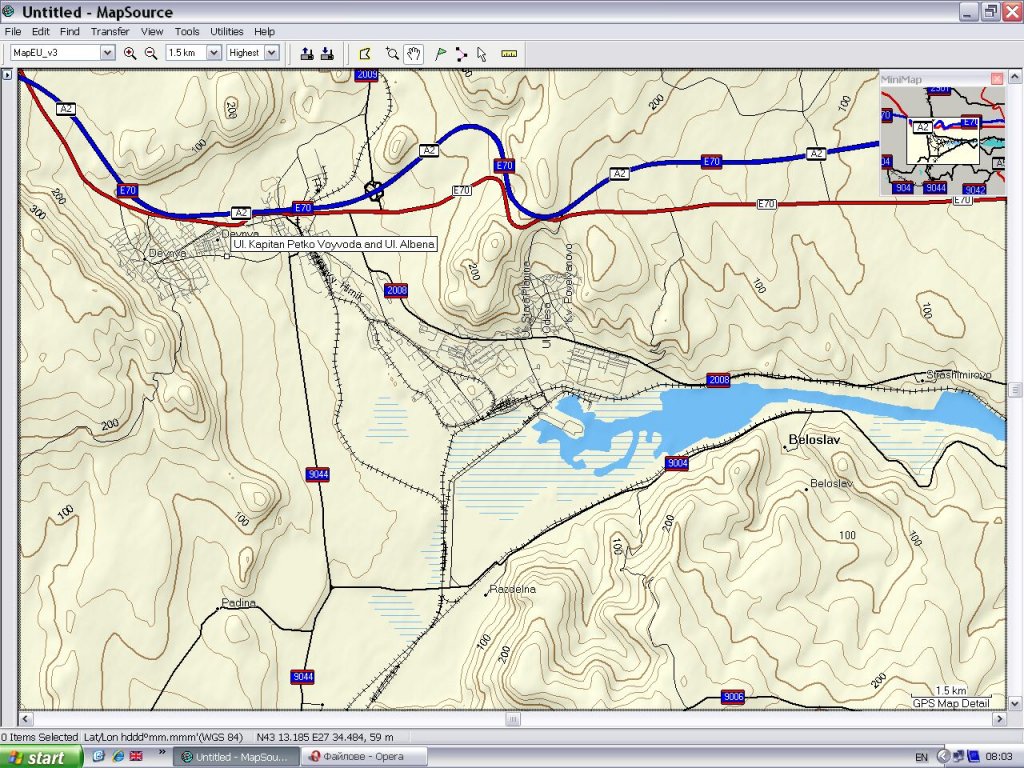
Task: Click the Razdelna town label
Action: coord(513,589)
